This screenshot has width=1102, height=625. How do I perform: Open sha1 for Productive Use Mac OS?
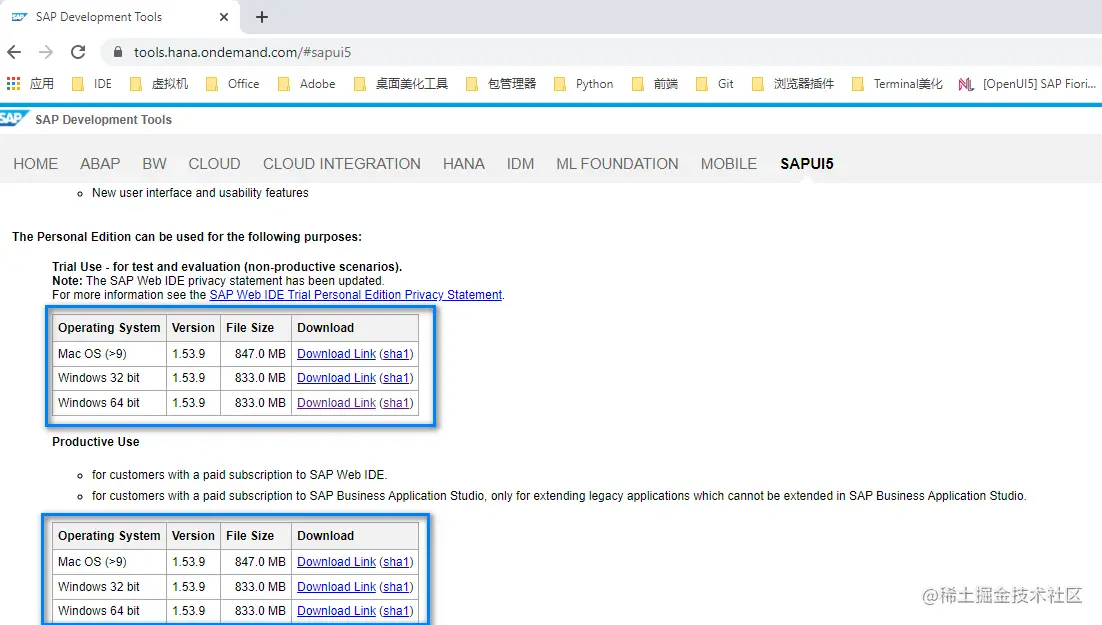click(x=396, y=562)
